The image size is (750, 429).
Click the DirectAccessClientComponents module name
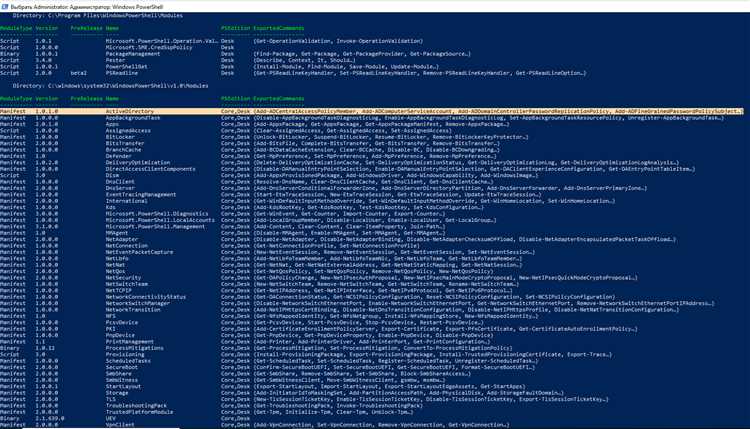(151, 169)
